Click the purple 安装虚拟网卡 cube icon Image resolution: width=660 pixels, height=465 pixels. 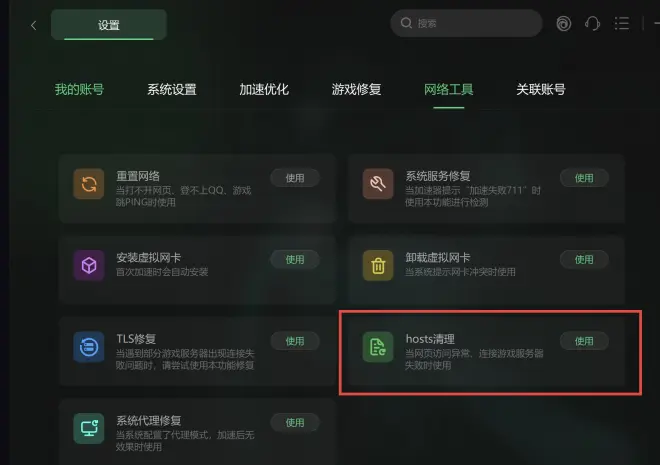pyautogui.click(x=89, y=266)
